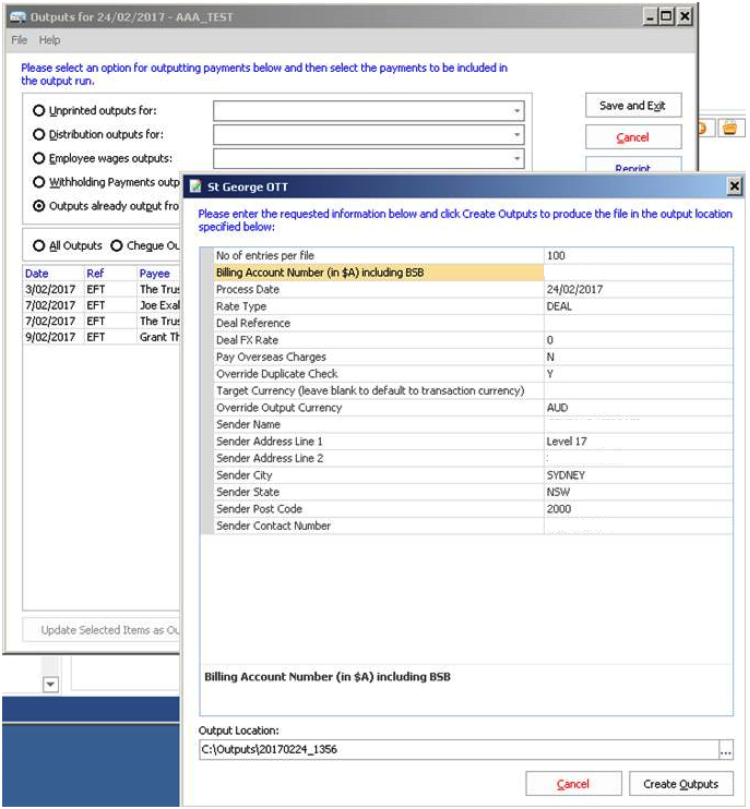
Task: Expand the Distribution outputs combo box
Action: point(516,134)
